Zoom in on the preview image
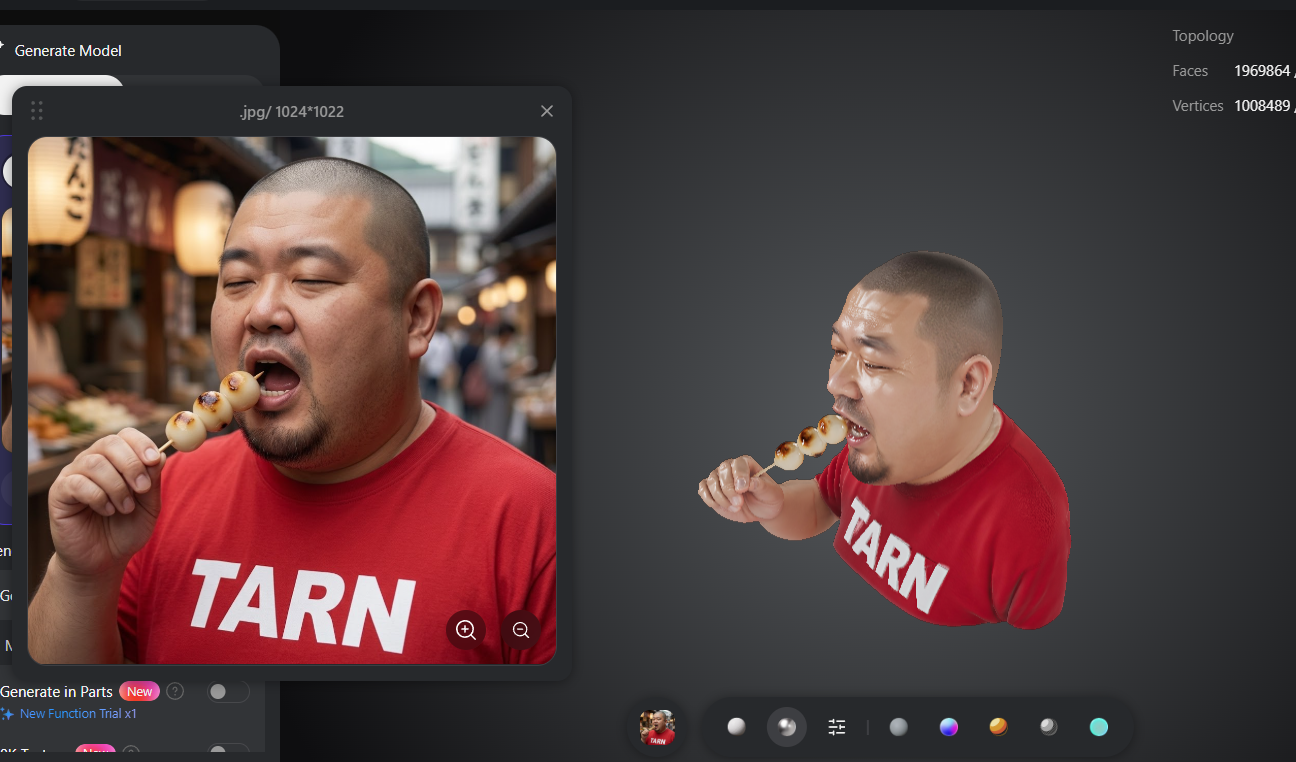Viewport: 1296px width, 762px height. [466, 630]
